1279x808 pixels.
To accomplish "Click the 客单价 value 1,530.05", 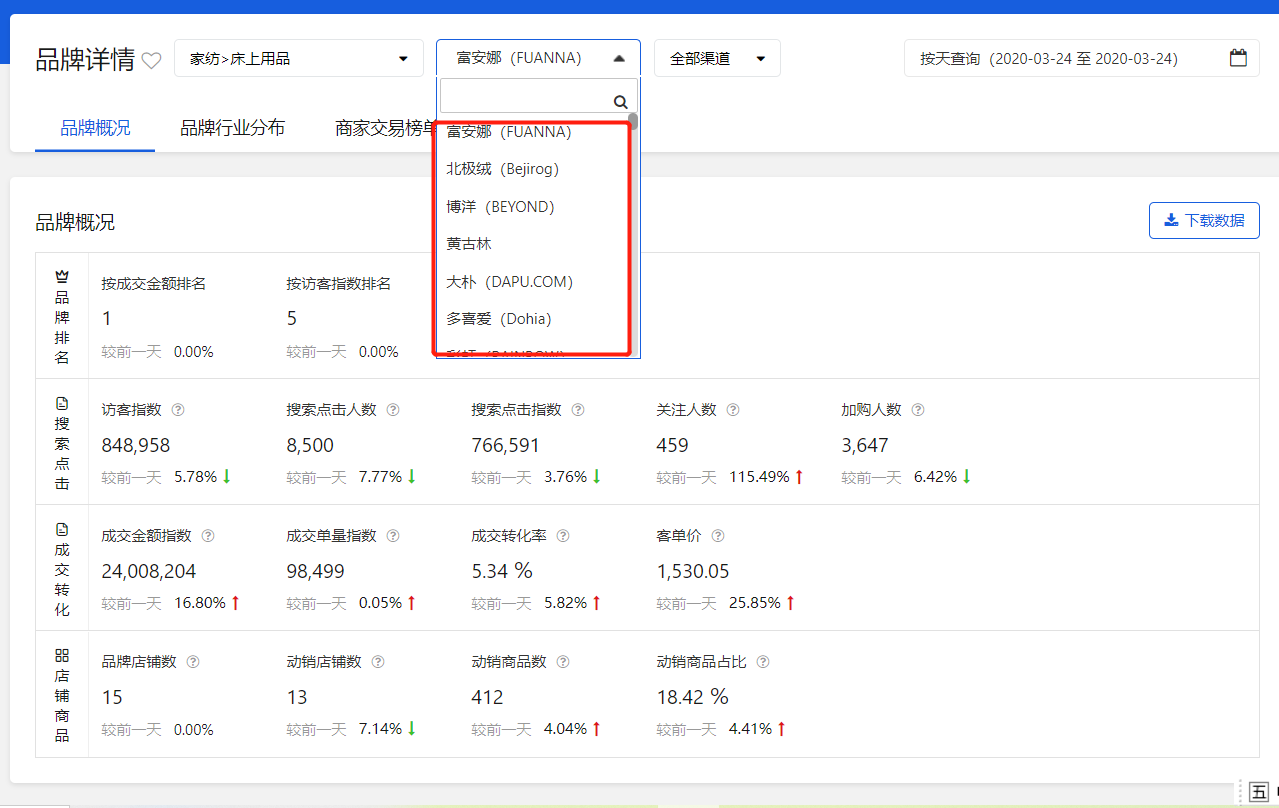I will [693, 572].
